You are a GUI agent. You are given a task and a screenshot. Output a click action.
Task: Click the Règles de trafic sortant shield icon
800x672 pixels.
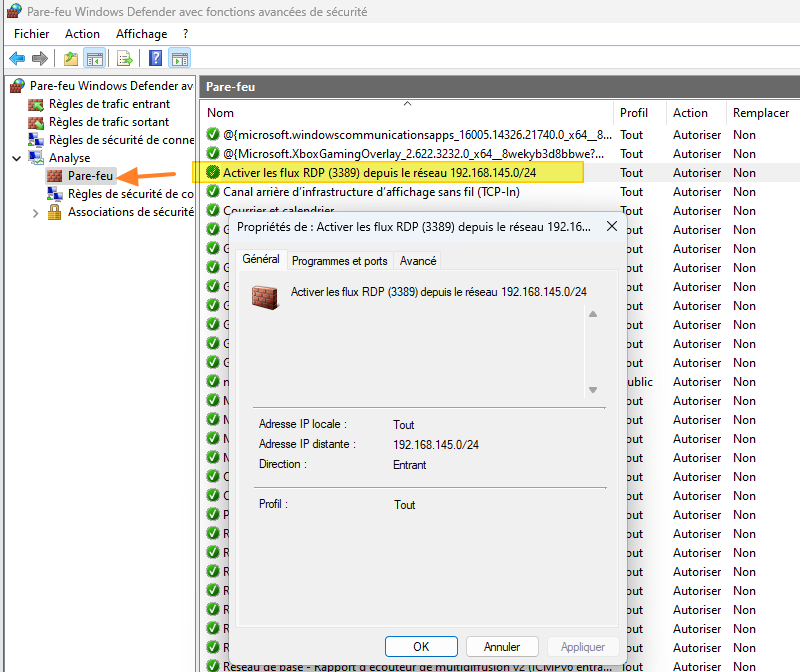(36, 122)
